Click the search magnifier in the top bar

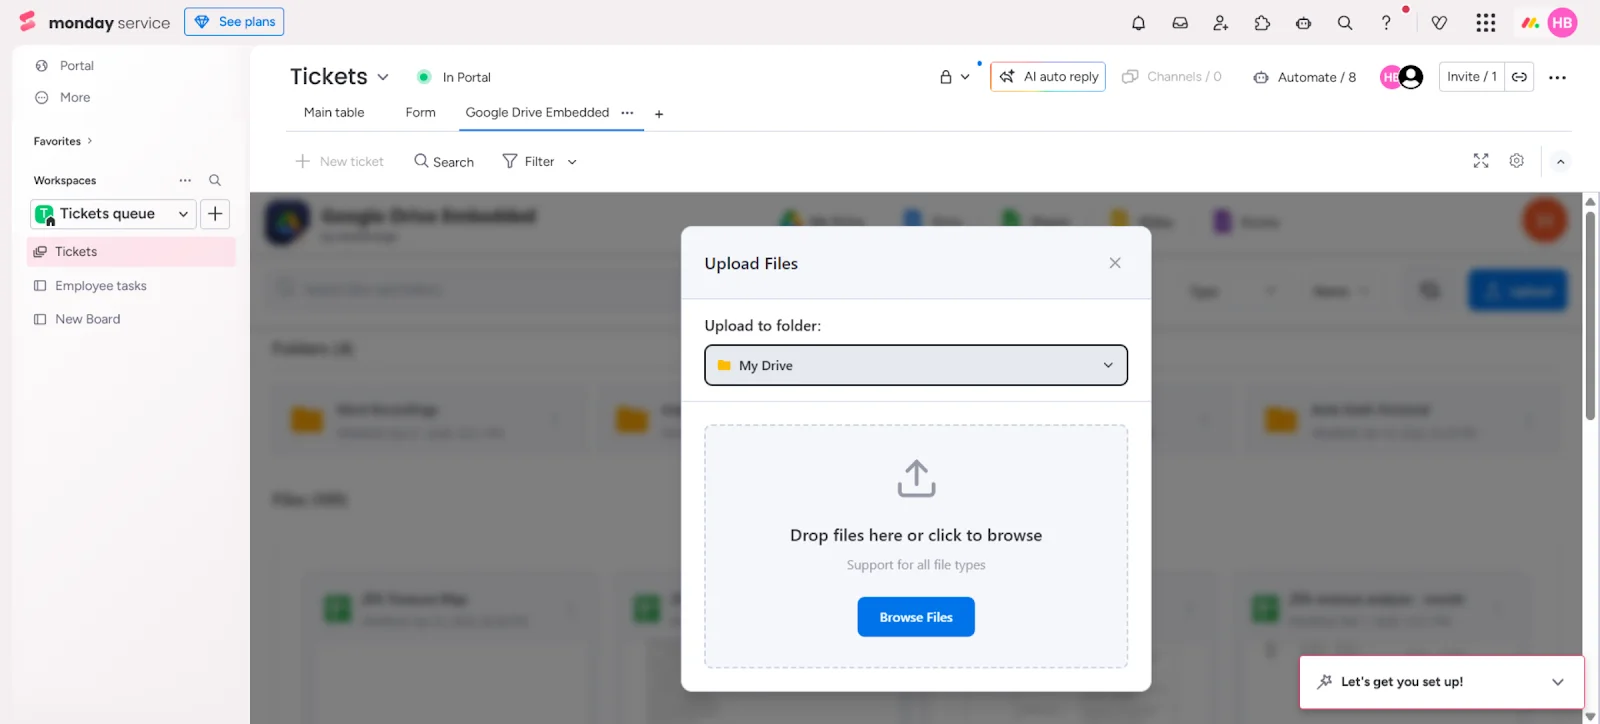[x=1345, y=23]
